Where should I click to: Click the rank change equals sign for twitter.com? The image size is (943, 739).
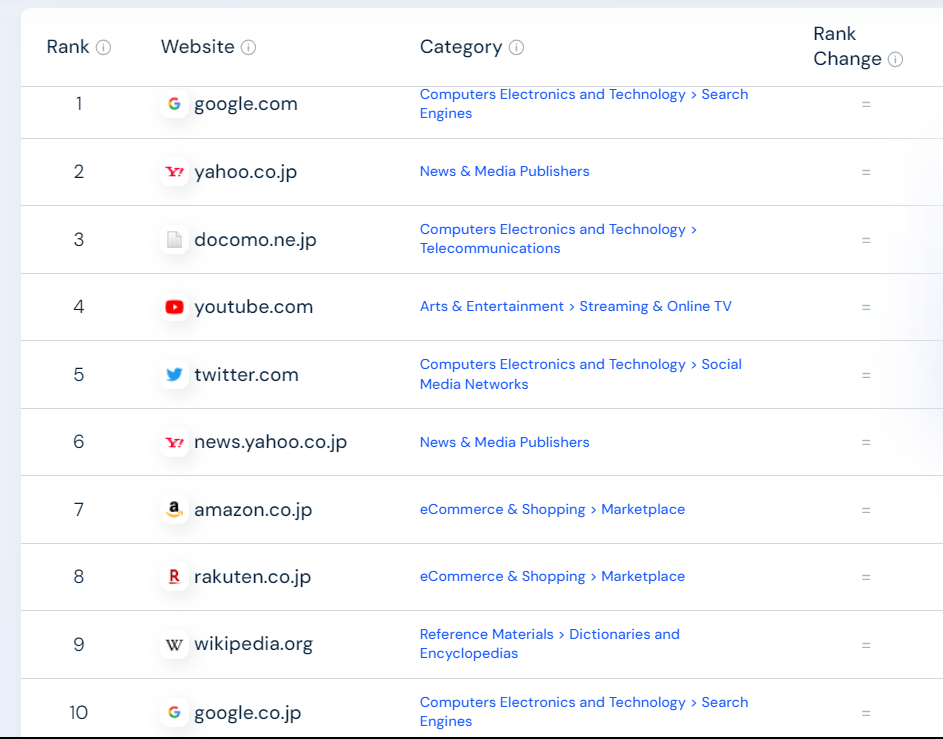pos(866,375)
